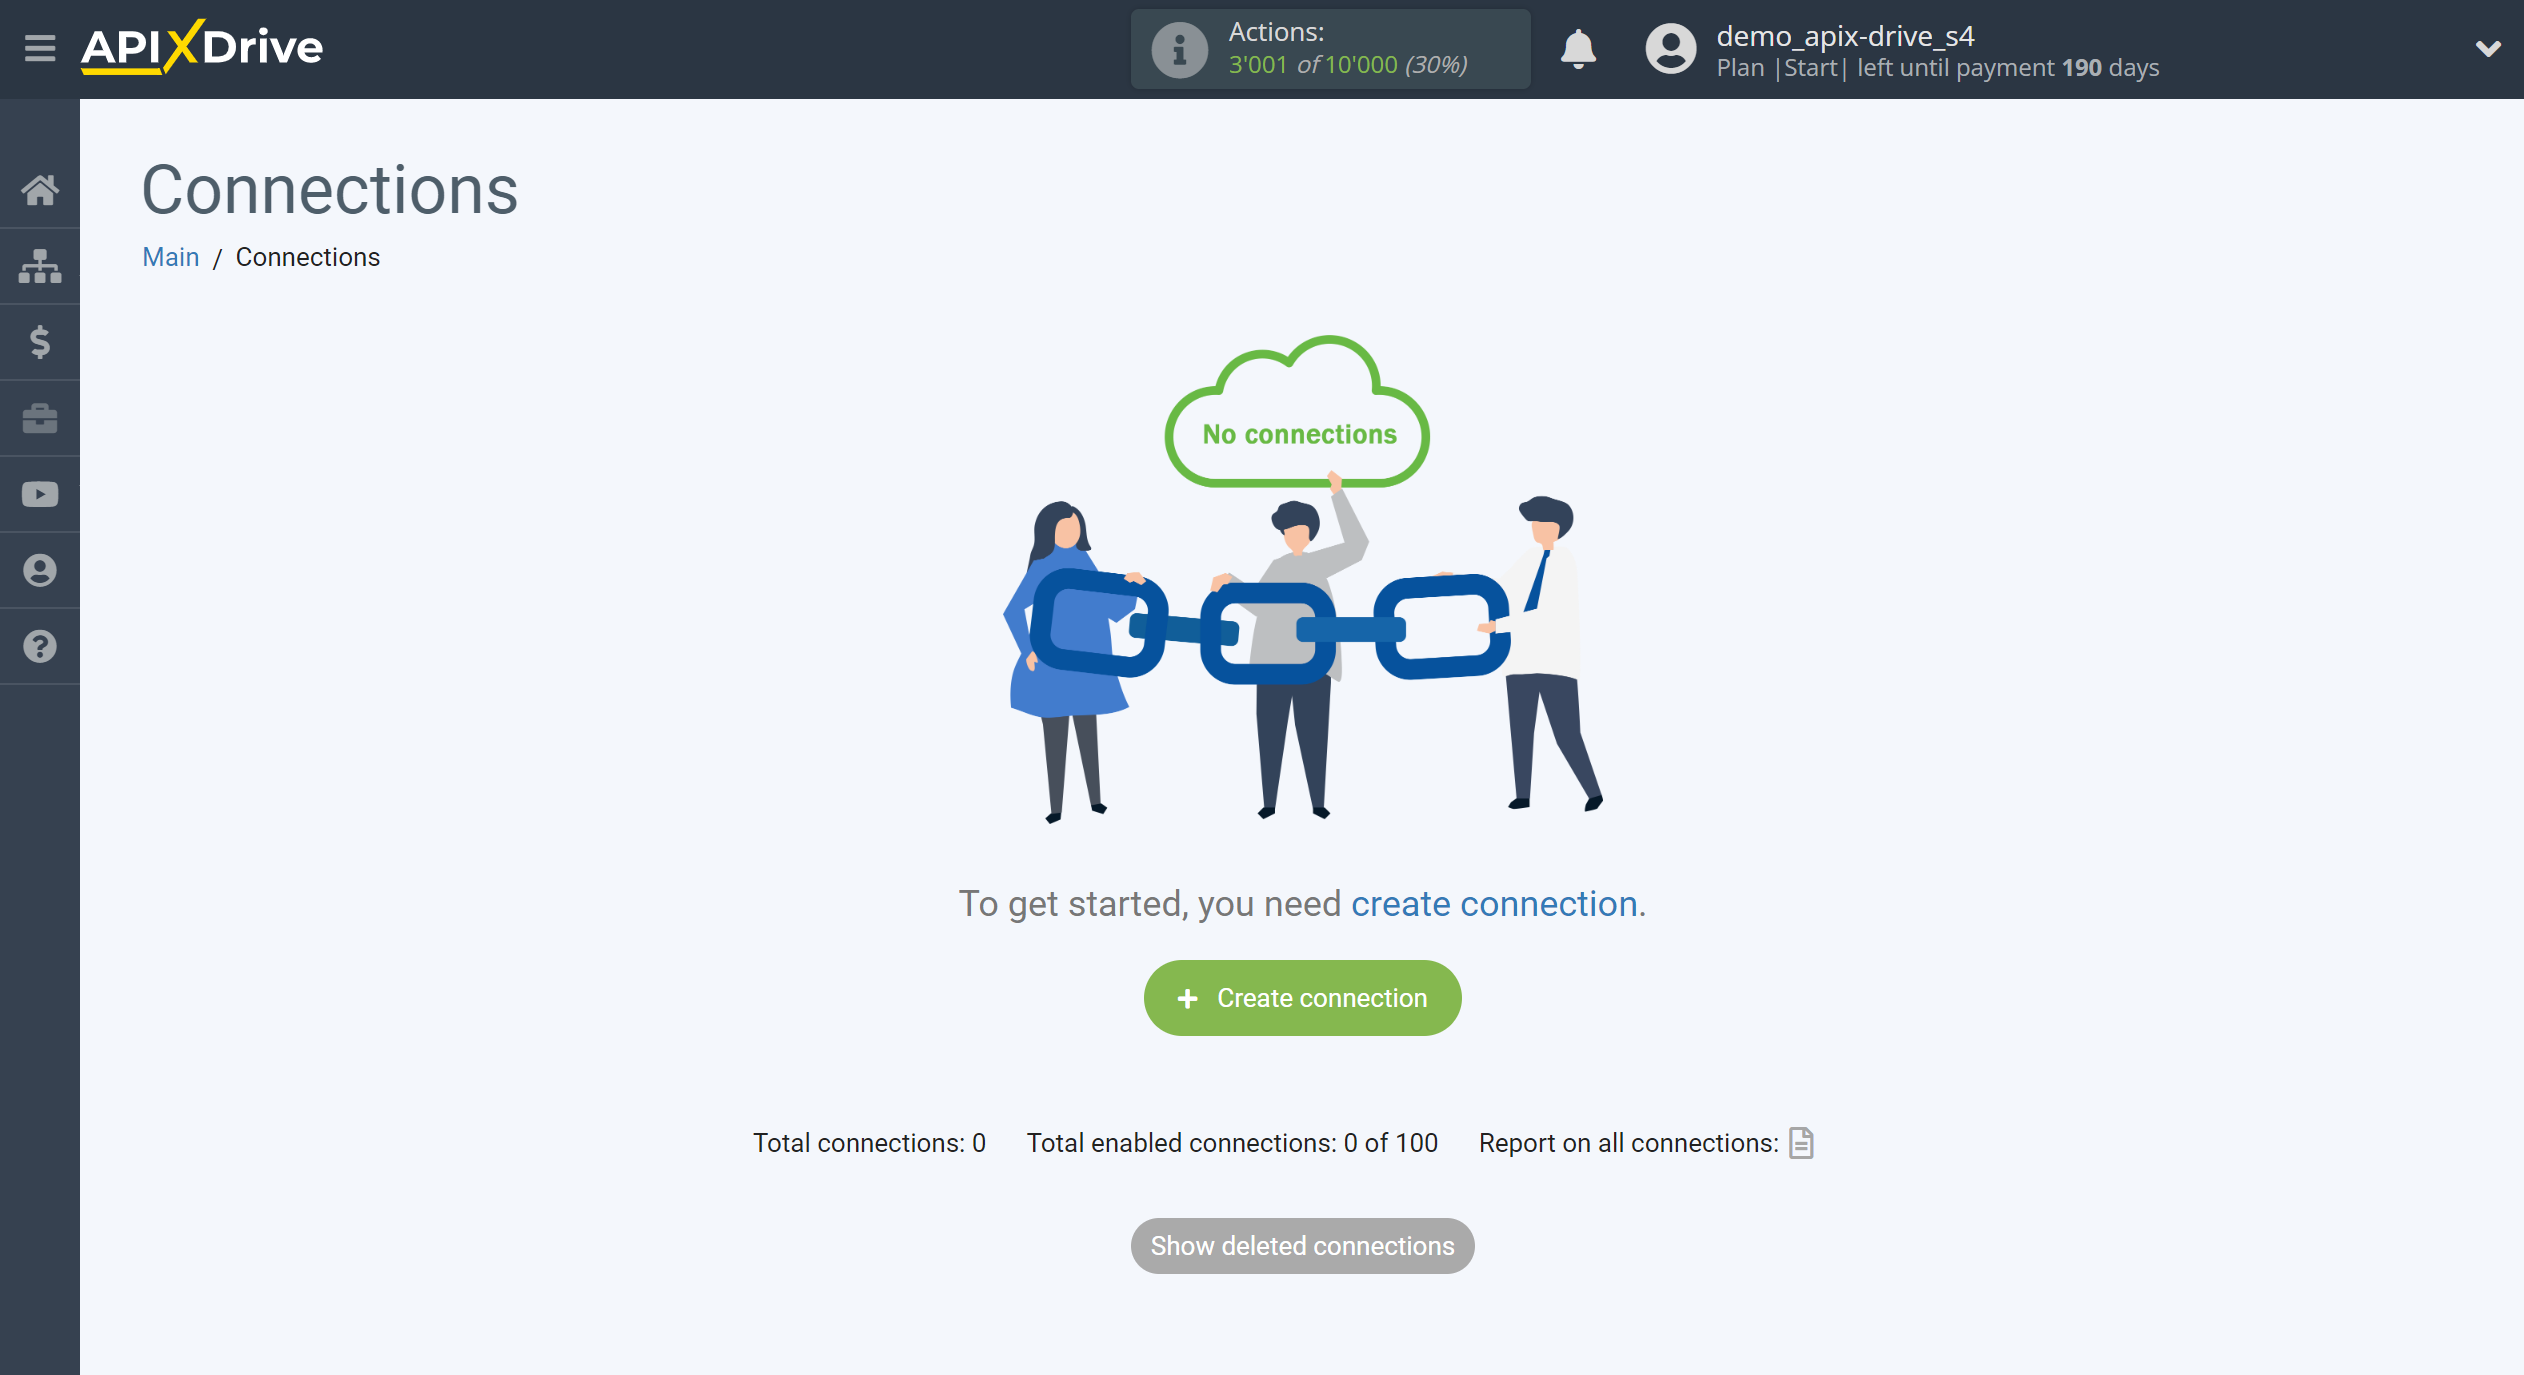
Task: Click the Actions usage progress bar
Action: click(1332, 47)
